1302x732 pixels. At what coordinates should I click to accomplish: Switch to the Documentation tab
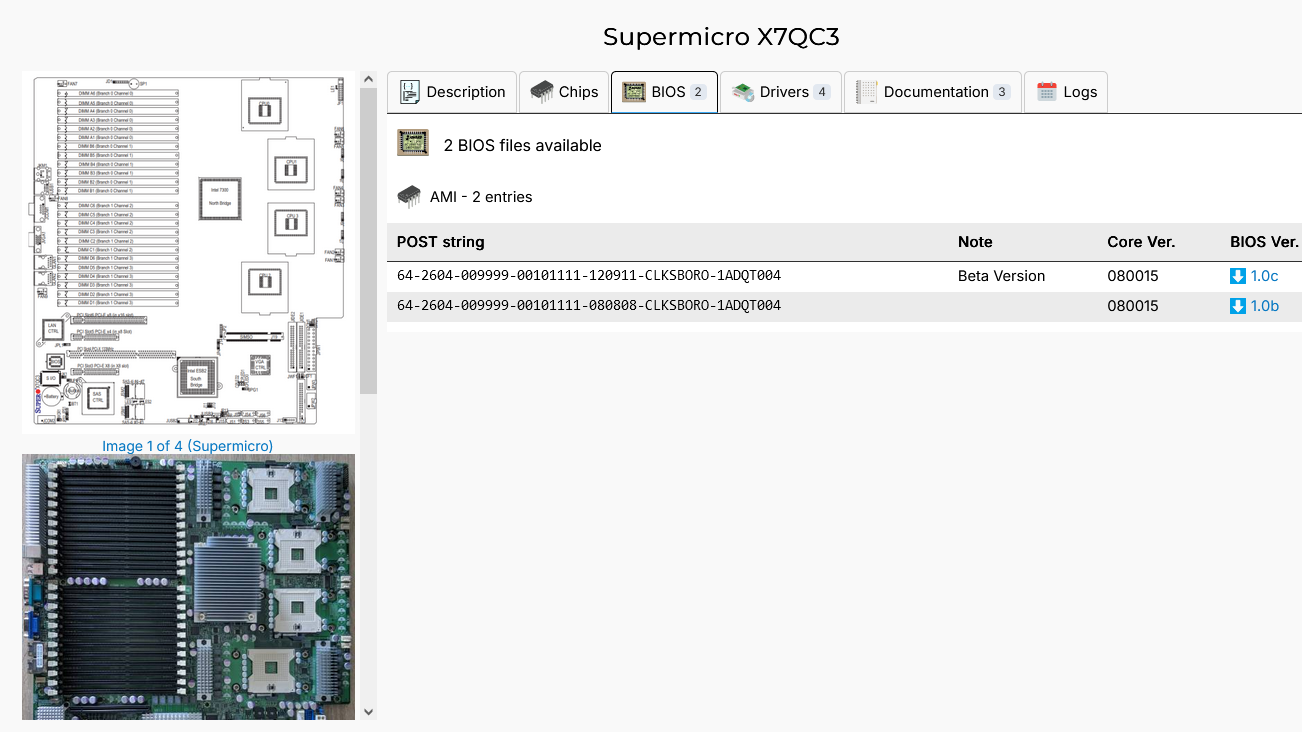pyautogui.click(x=933, y=92)
